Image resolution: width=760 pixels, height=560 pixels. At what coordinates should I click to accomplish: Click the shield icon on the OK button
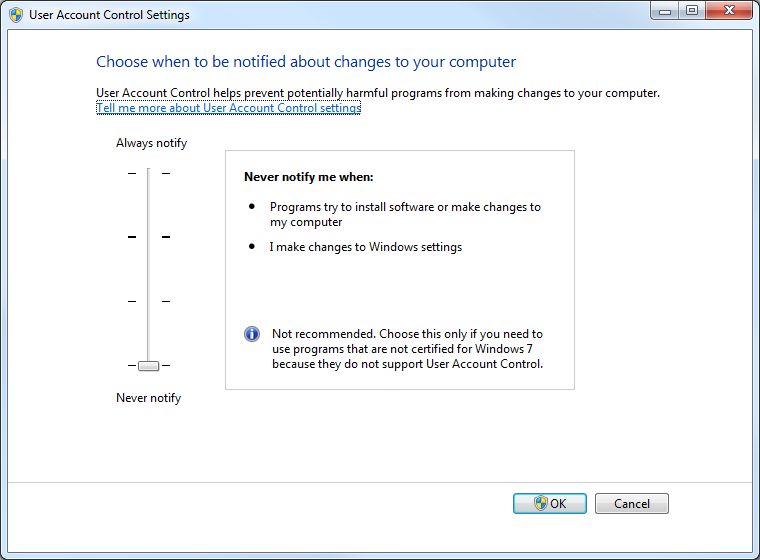541,503
